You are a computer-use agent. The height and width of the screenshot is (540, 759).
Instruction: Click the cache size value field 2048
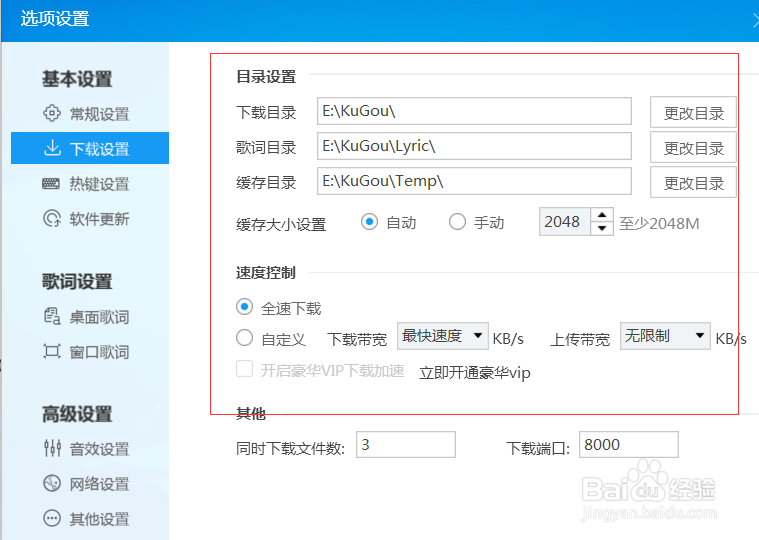[x=565, y=222]
